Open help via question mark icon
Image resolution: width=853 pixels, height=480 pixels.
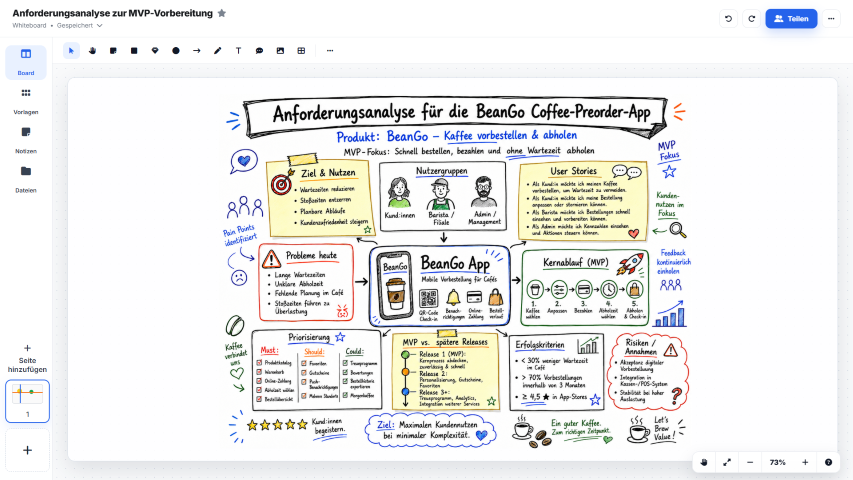pos(829,463)
